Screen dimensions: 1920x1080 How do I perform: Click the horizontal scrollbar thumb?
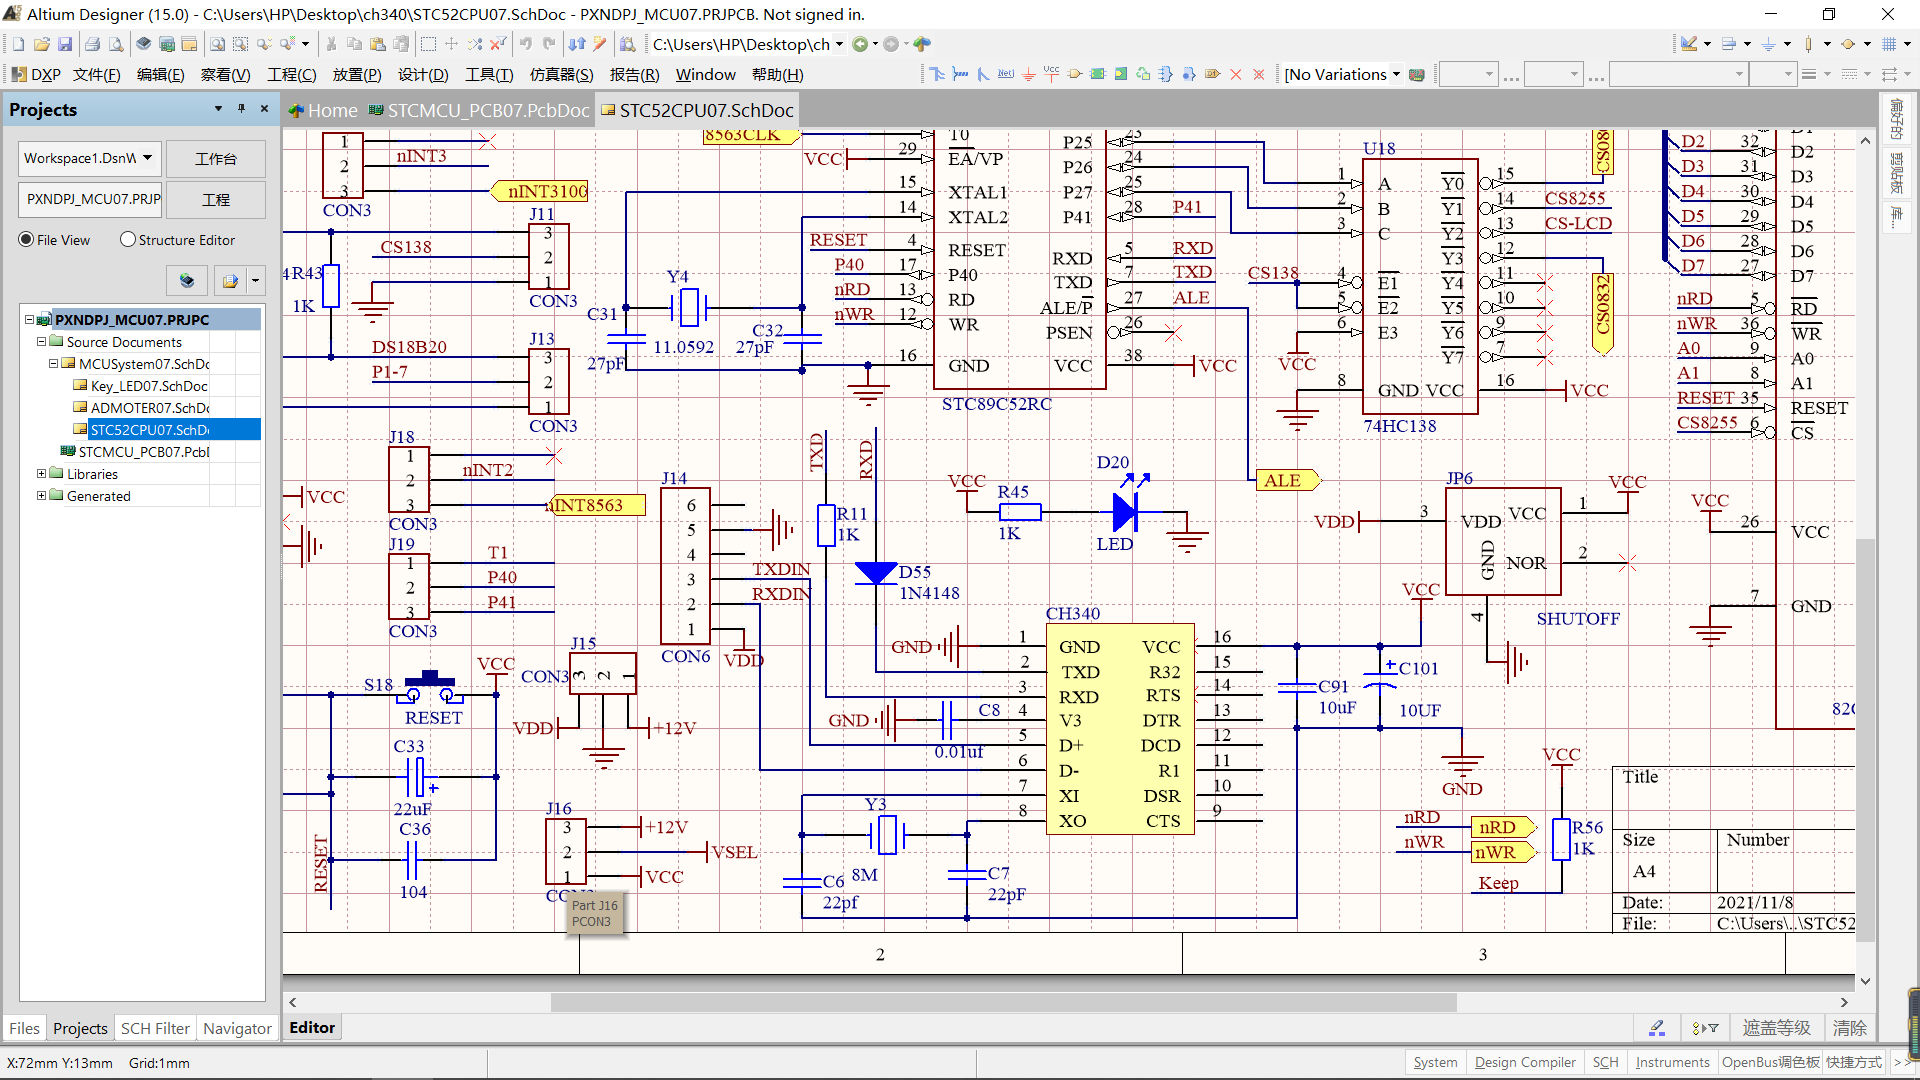pos(1003,1002)
